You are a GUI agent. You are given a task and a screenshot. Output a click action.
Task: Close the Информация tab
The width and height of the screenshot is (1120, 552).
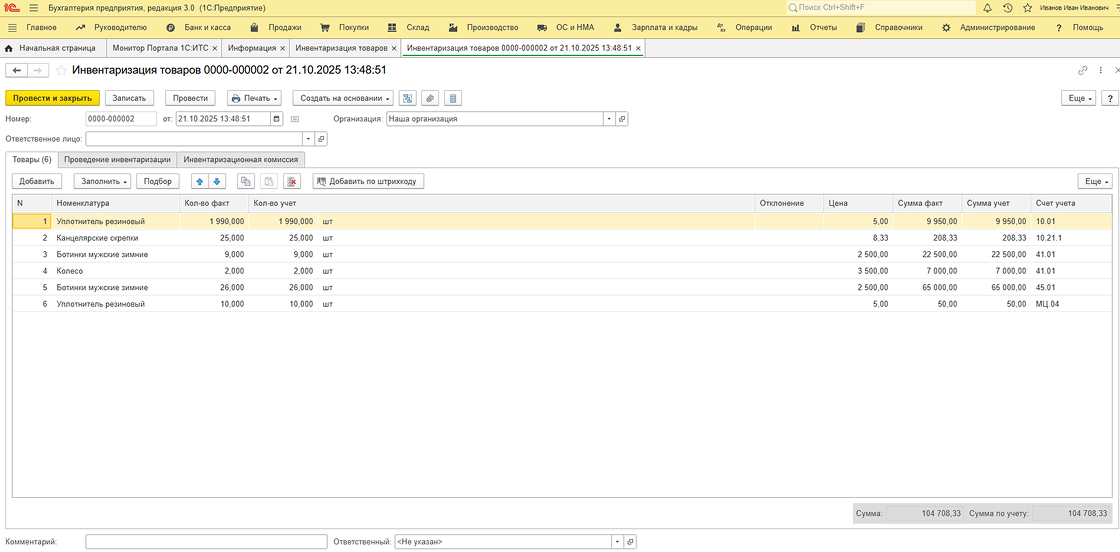[x=283, y=47]
